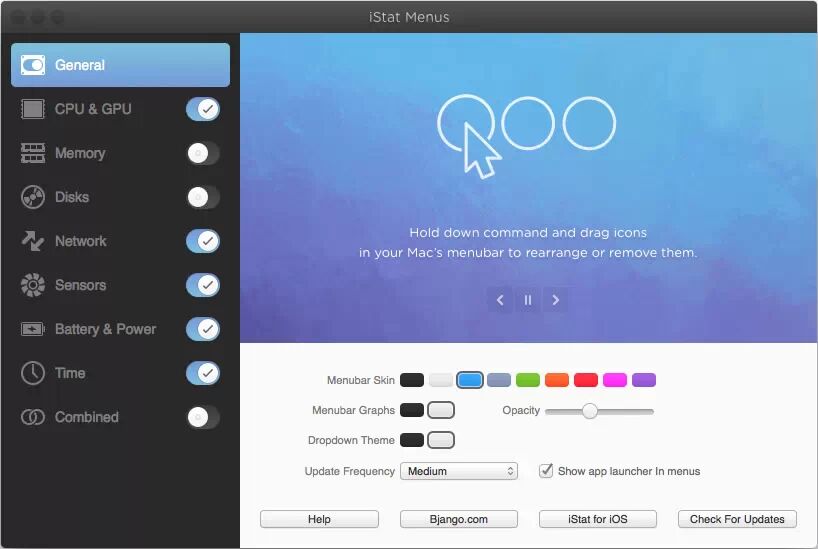This screenshot has width=818, height=549.
Task: Choose the bright blue Menubar Skin swatch
Action: click(x=470, y=380)
